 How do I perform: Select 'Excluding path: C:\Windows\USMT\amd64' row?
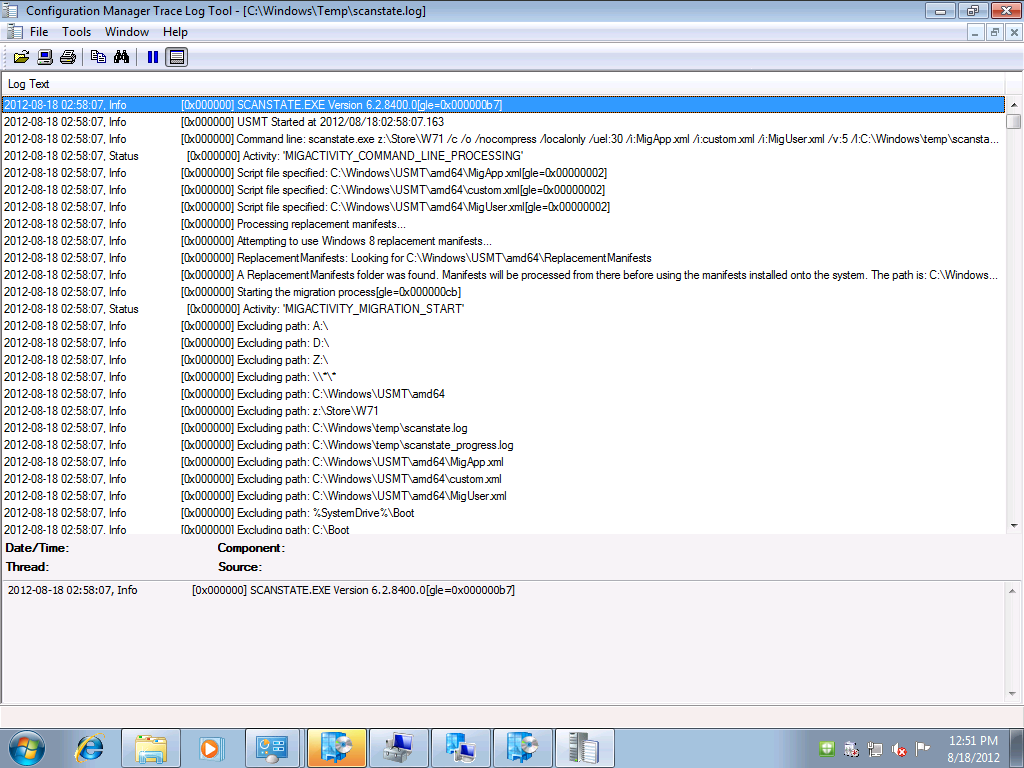pyautogui.click(x=503, y=393)
